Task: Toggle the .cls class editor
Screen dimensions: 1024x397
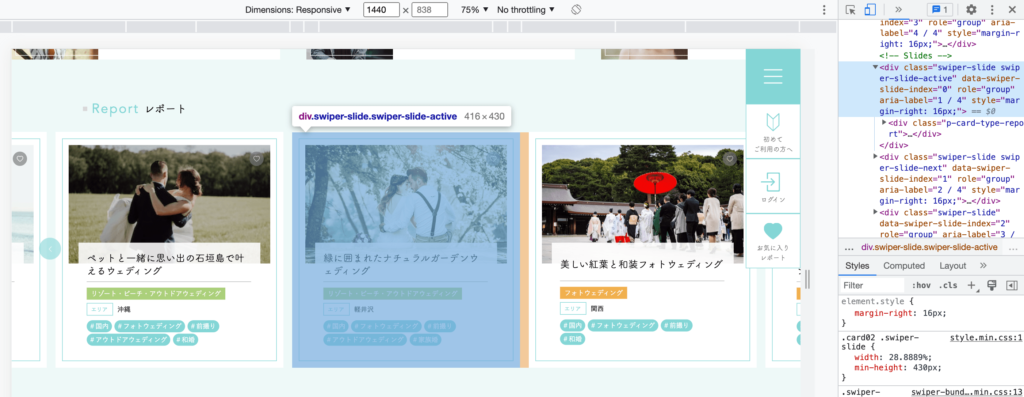Action: point(947,285)
